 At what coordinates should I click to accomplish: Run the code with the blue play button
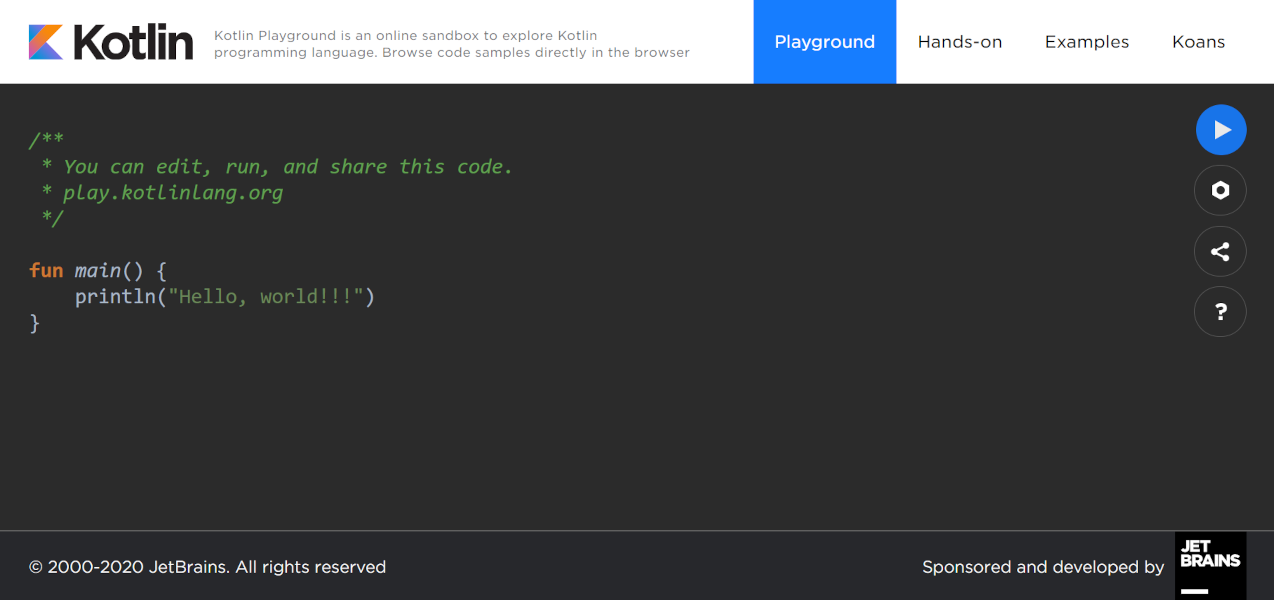[x=1220, y=130]
